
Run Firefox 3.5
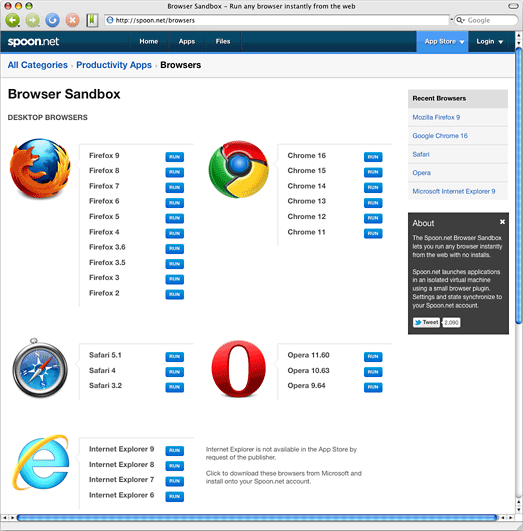tap(174, 264)
